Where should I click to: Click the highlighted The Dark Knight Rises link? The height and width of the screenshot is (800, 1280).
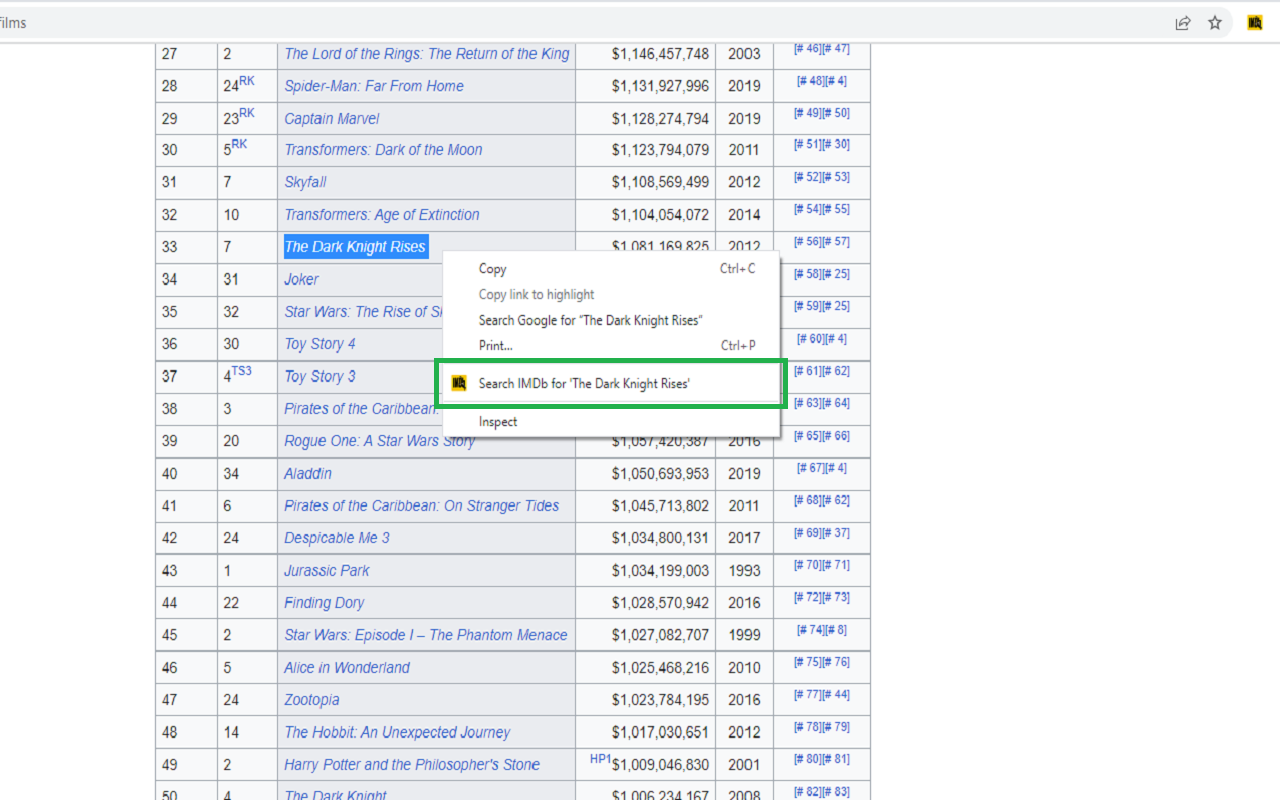tap(355, 247)
